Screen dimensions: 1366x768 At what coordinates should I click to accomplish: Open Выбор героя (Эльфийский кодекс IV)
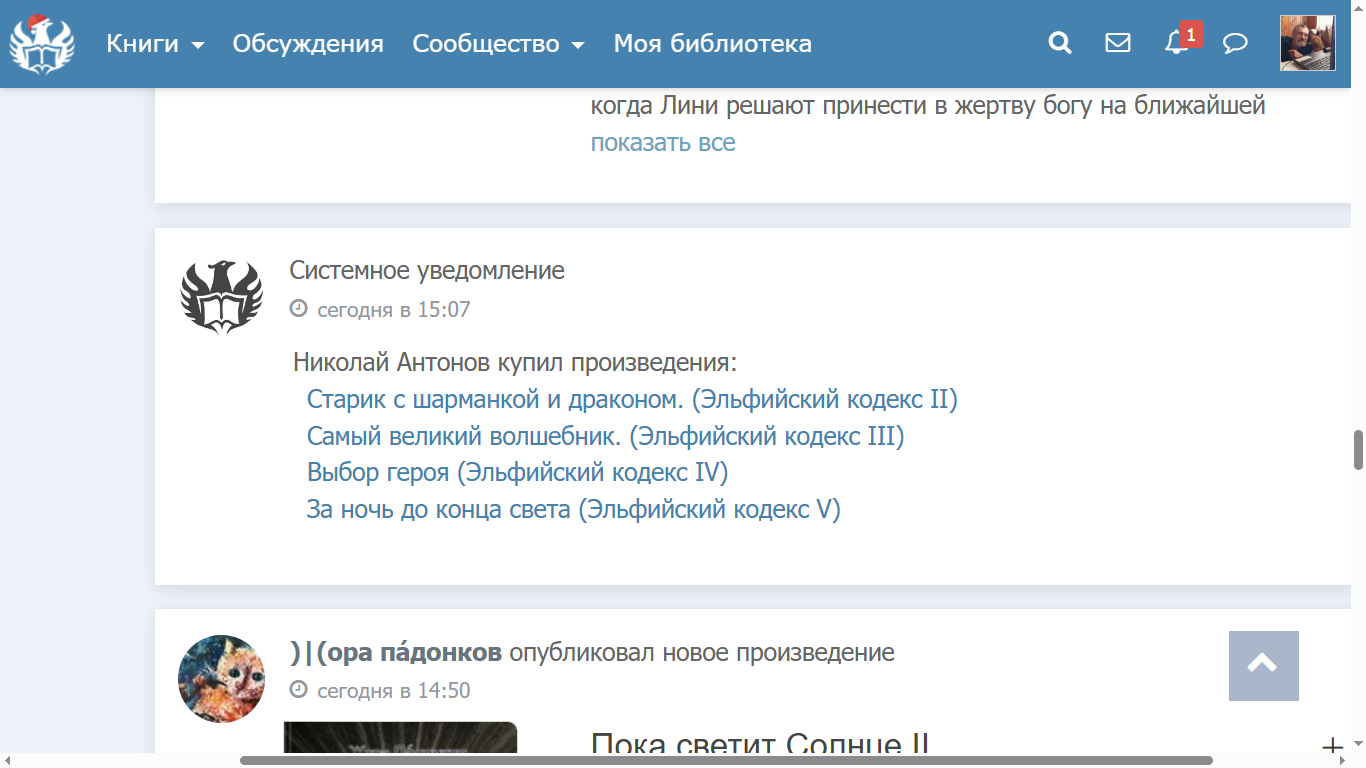pos(517,473)
